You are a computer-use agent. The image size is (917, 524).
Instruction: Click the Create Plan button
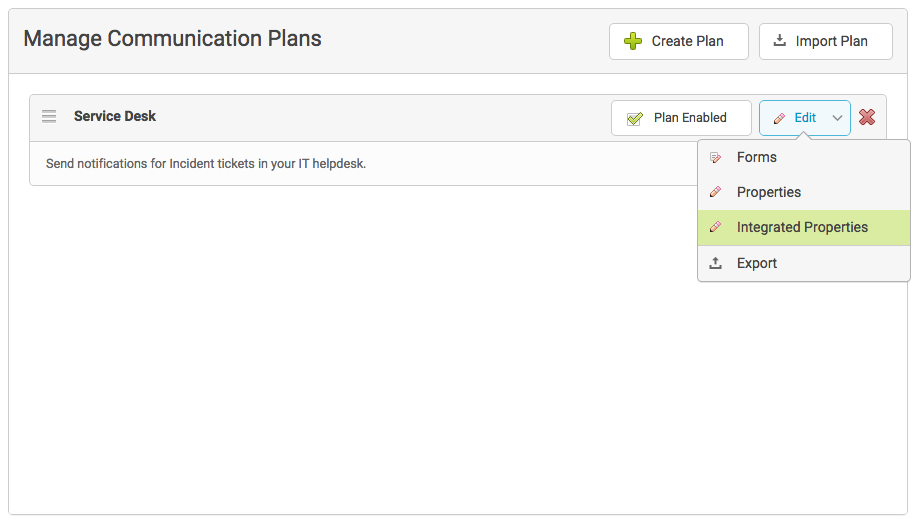(678, 42)
